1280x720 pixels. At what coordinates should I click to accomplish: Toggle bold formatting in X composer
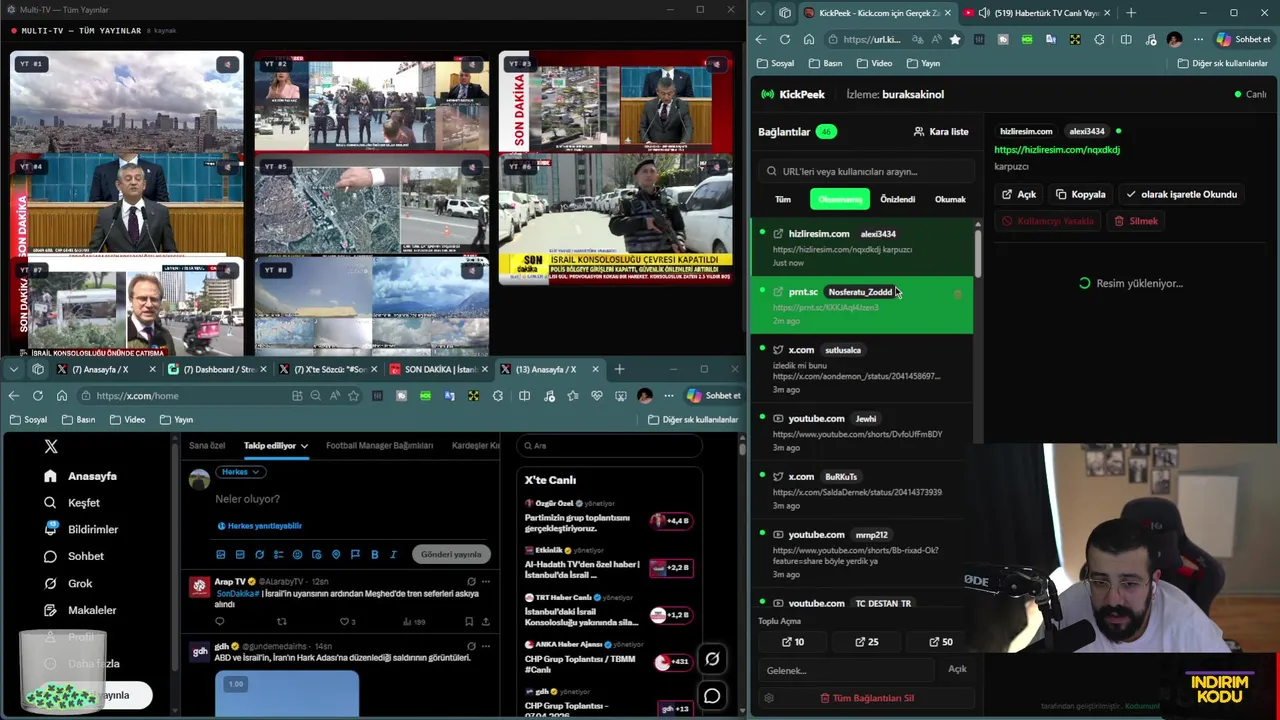tap(375, 554)
